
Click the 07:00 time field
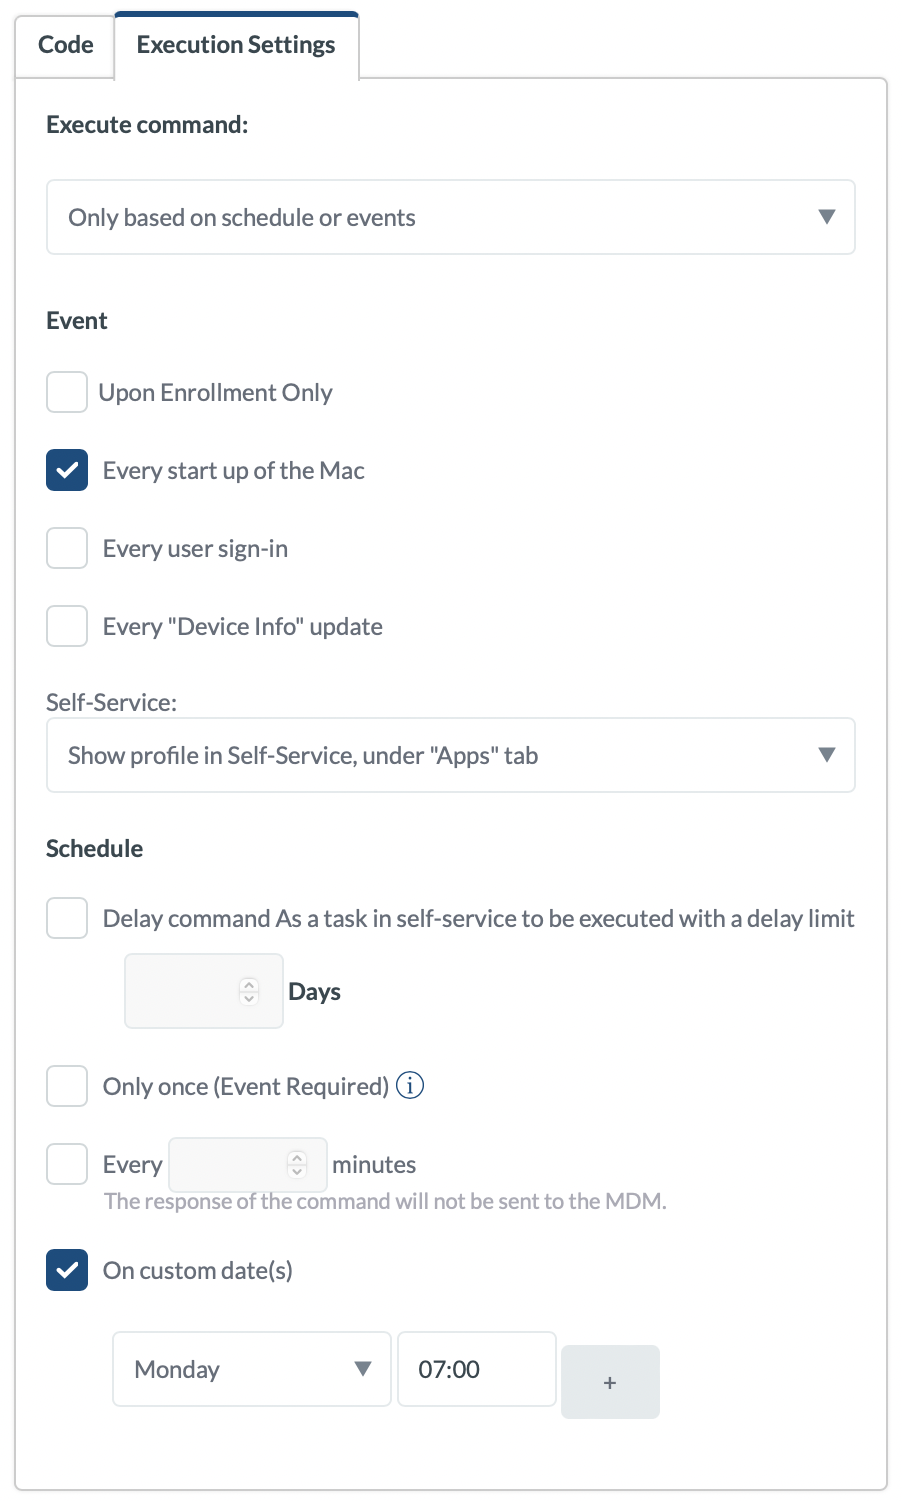point(476,1369)
